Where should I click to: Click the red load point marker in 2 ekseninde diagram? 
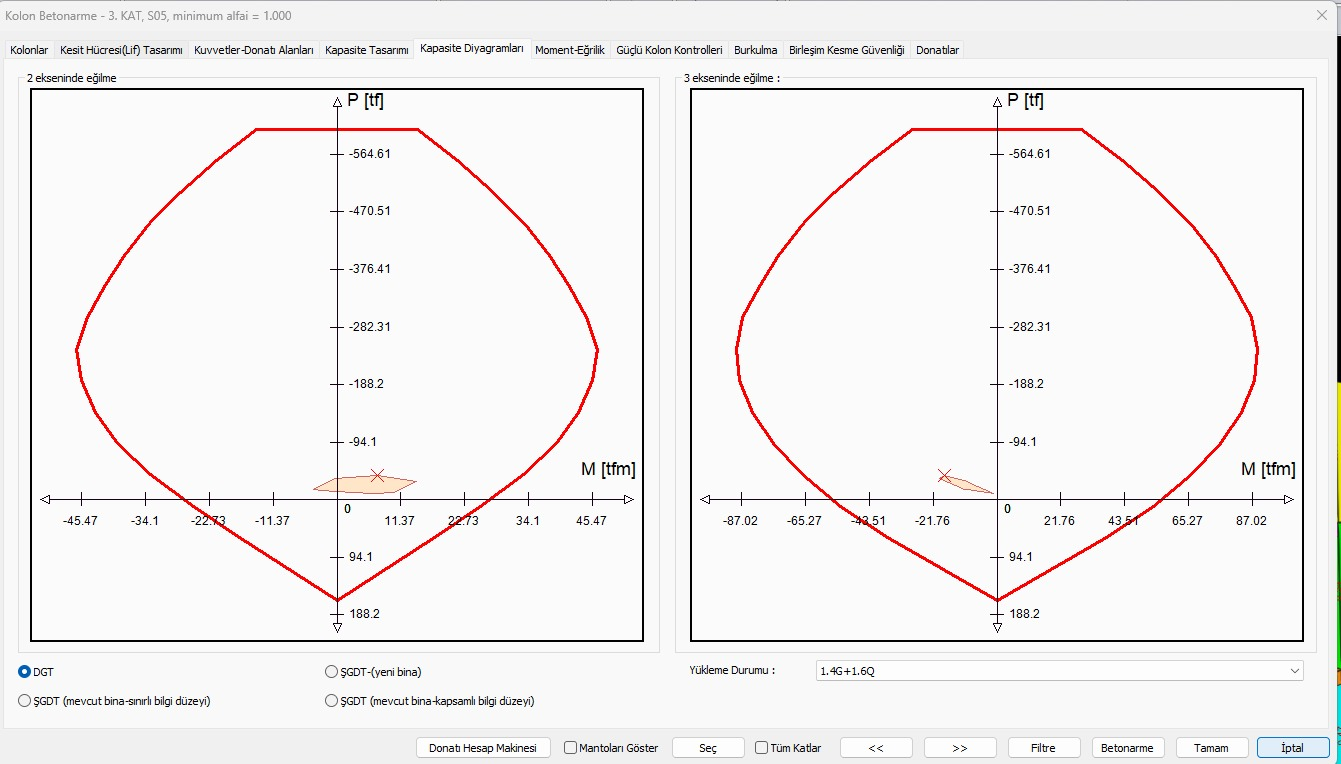(x=377, y=475)
